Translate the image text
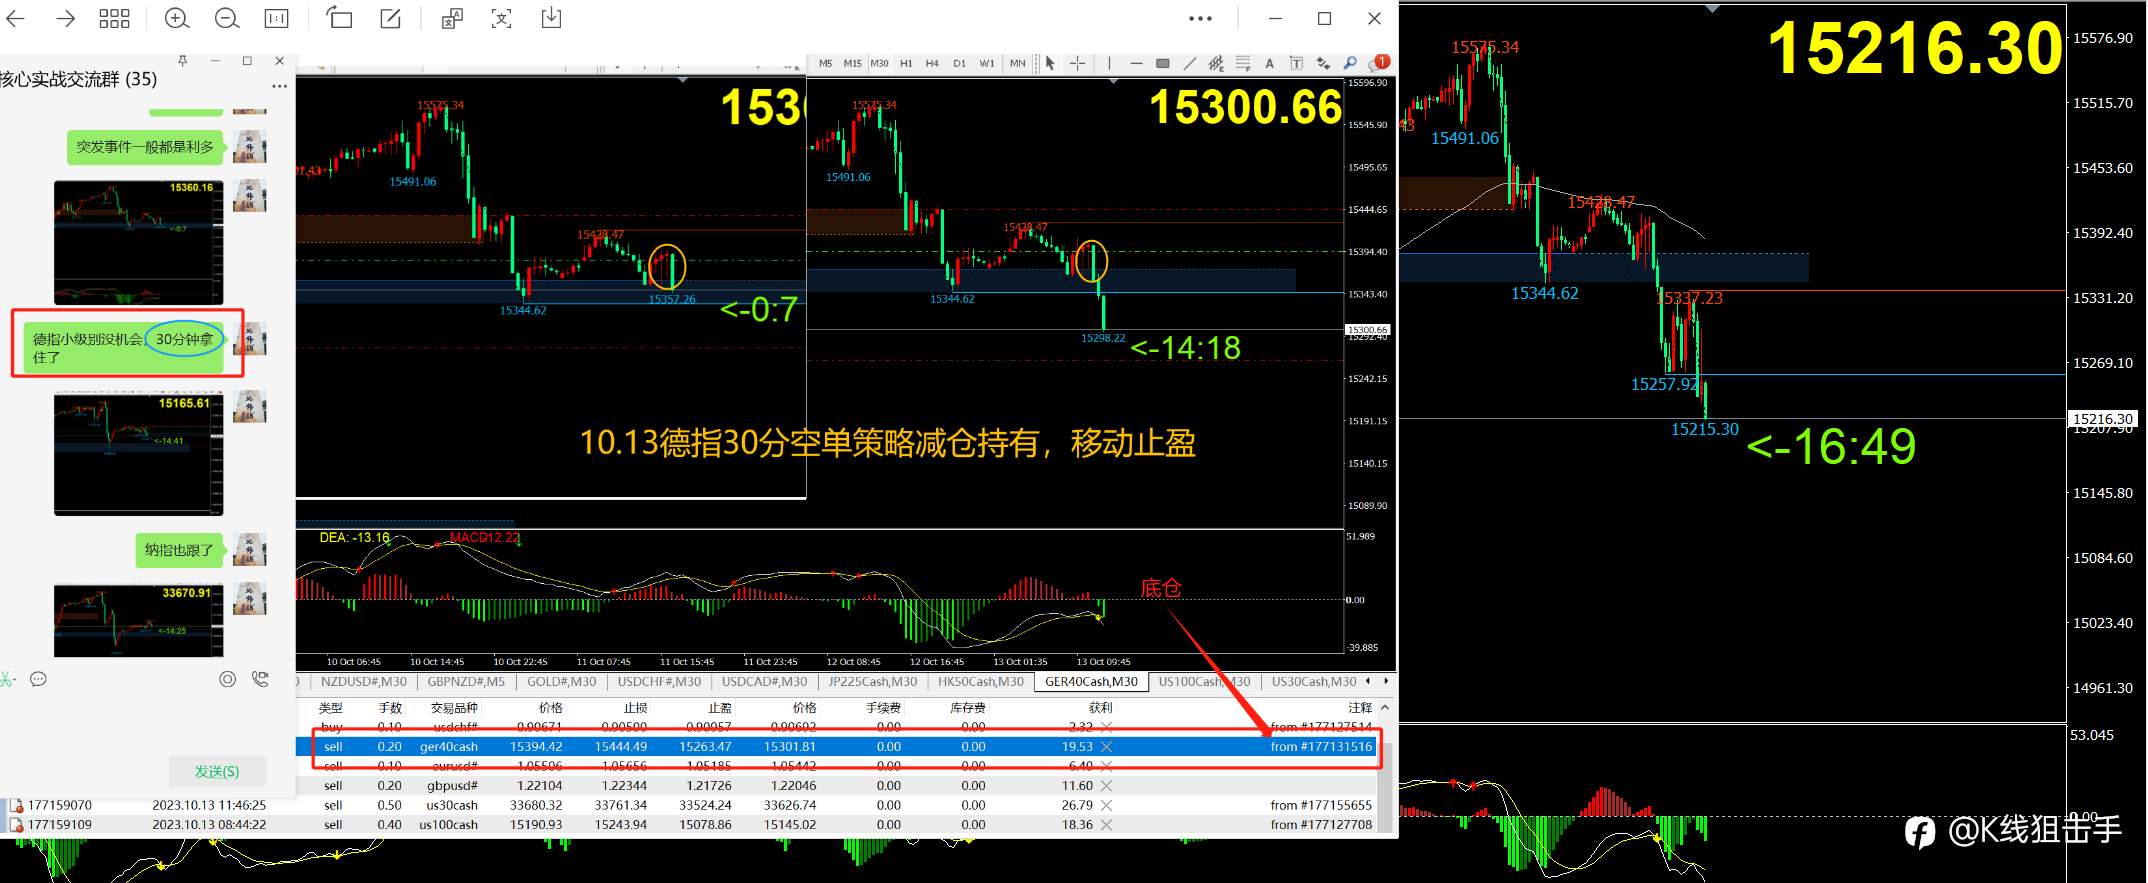Image resolution: width=2148 pixels, height=883 pixels. point(452,18)
